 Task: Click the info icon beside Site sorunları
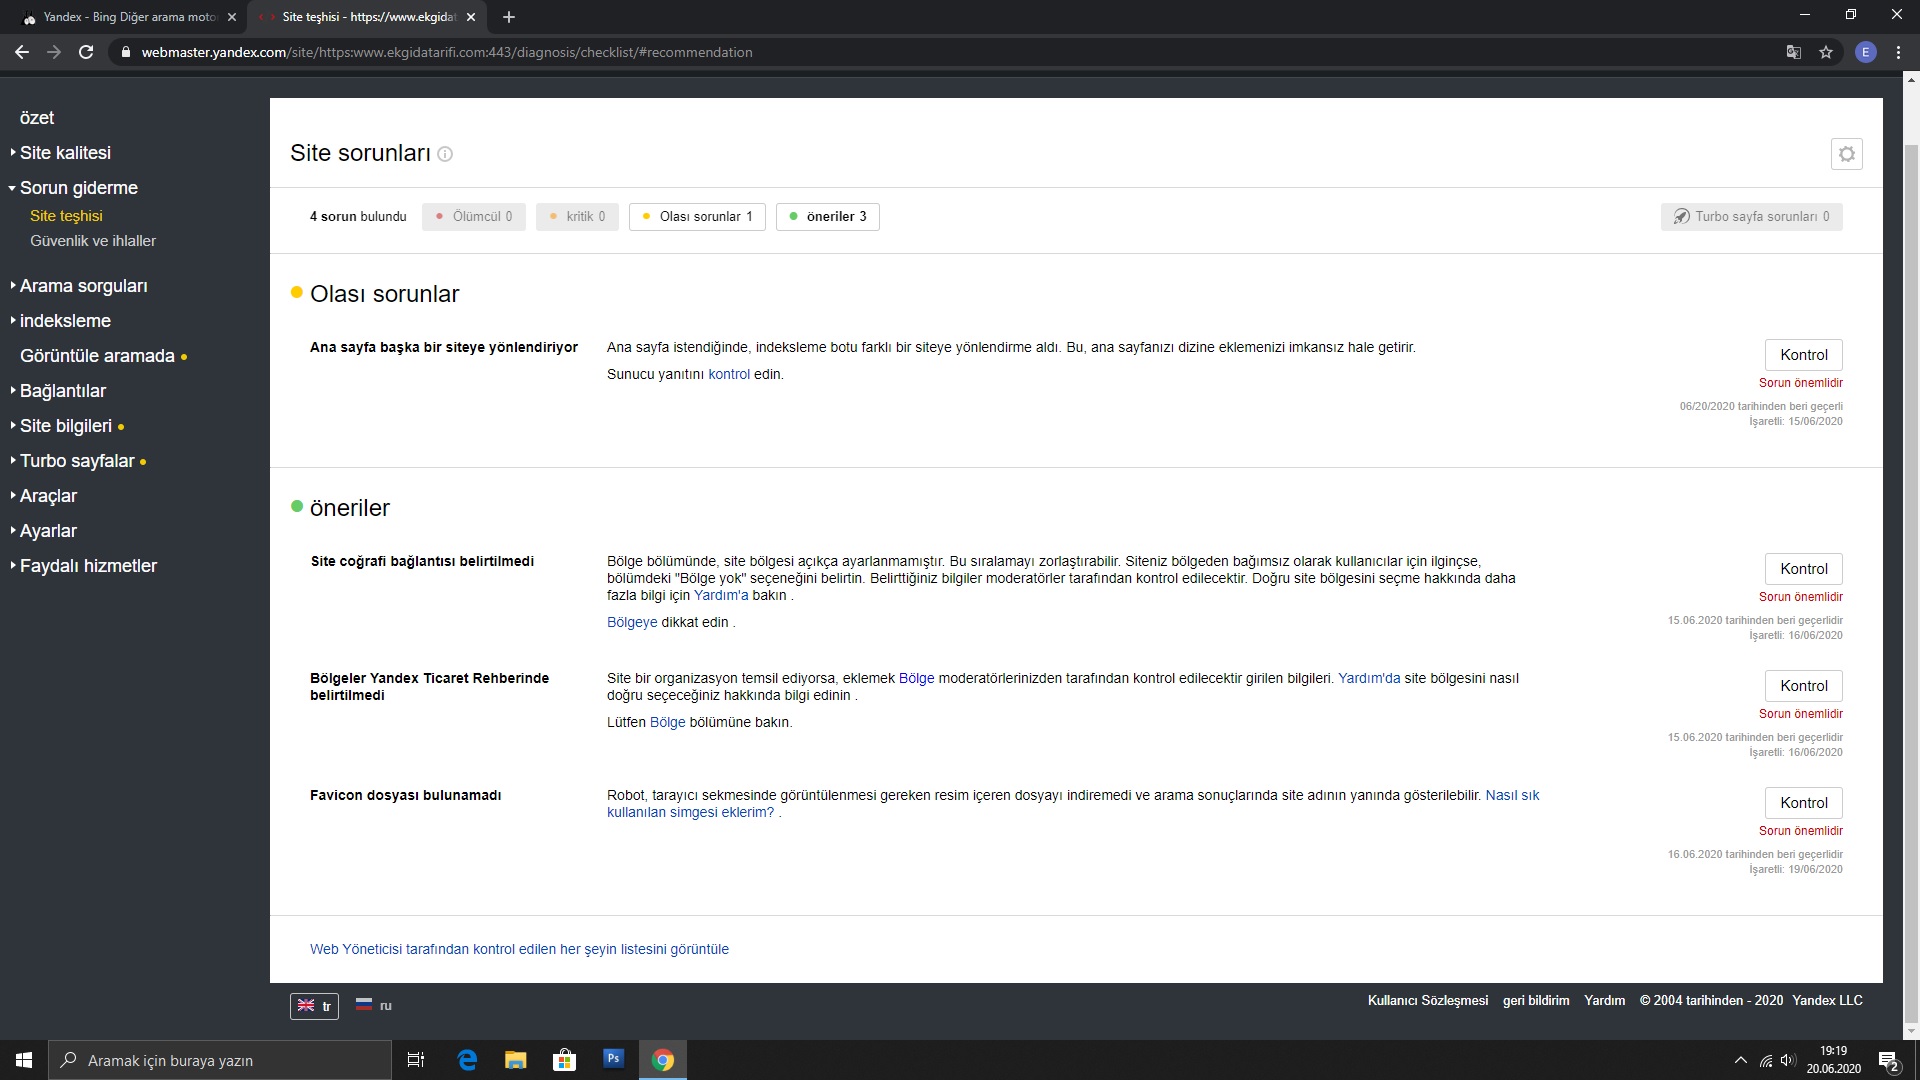[446, 154]
